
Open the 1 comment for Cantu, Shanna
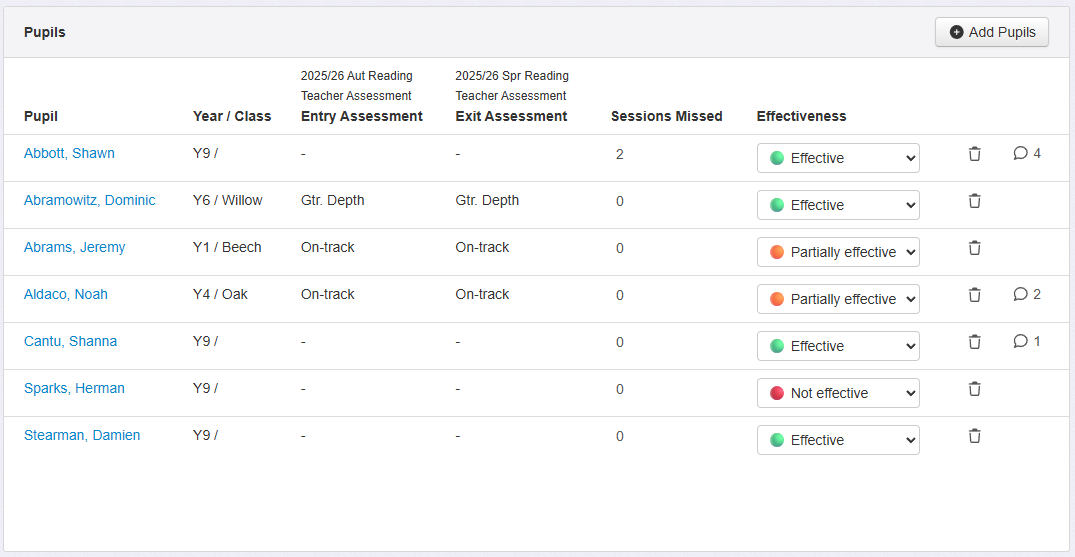(x=1027, y=341)
